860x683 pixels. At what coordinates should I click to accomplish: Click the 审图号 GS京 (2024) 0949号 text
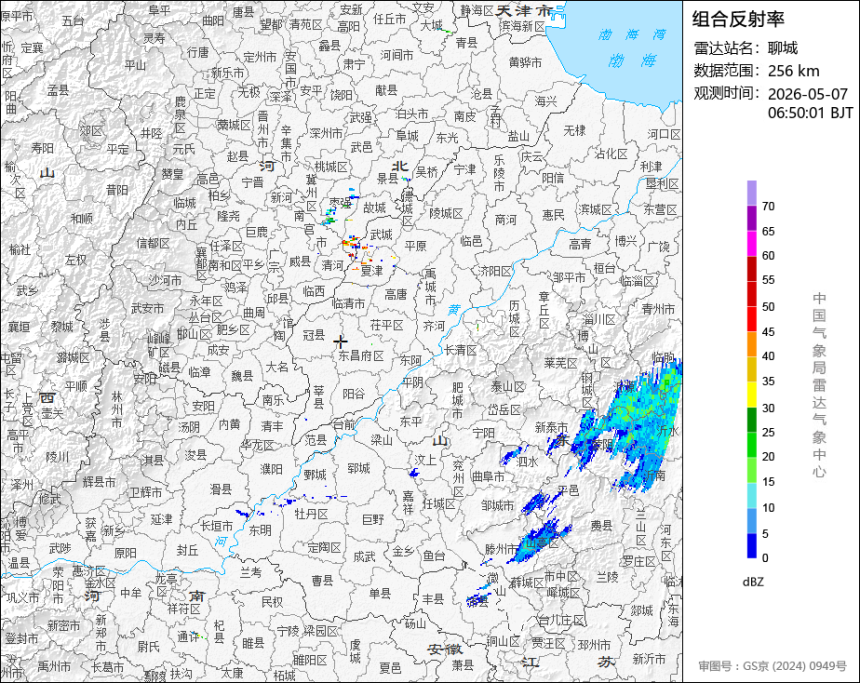point(772,666)
